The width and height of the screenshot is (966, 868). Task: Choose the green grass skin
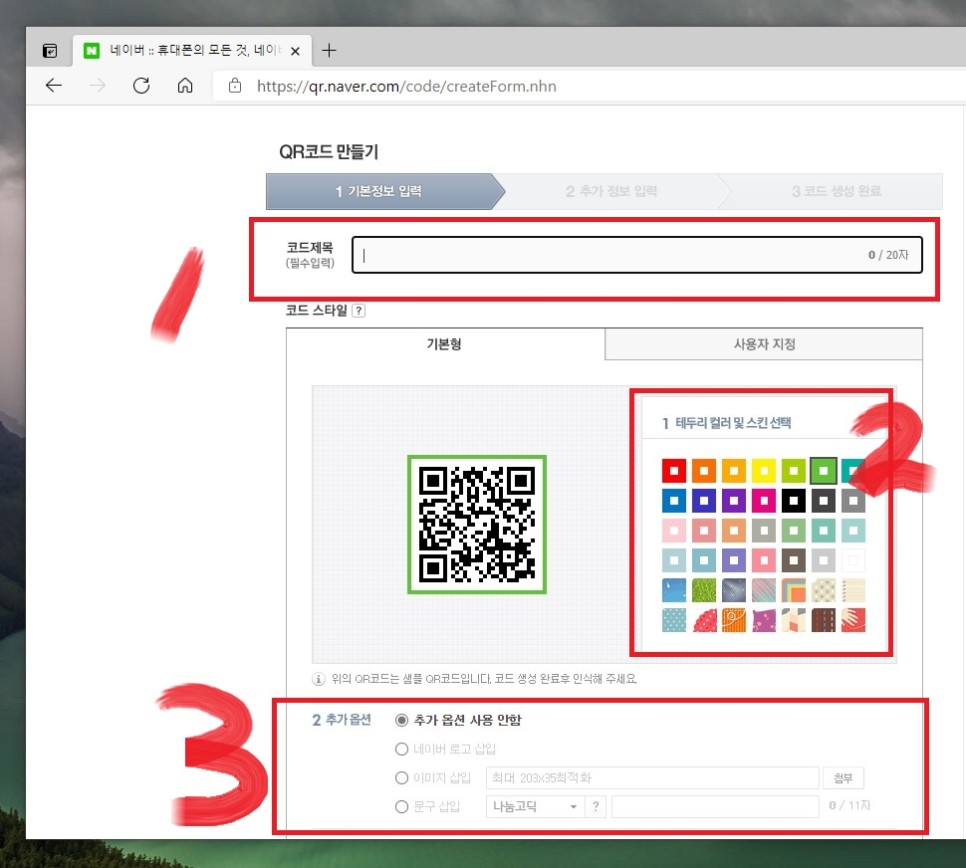tap(704, 590)
